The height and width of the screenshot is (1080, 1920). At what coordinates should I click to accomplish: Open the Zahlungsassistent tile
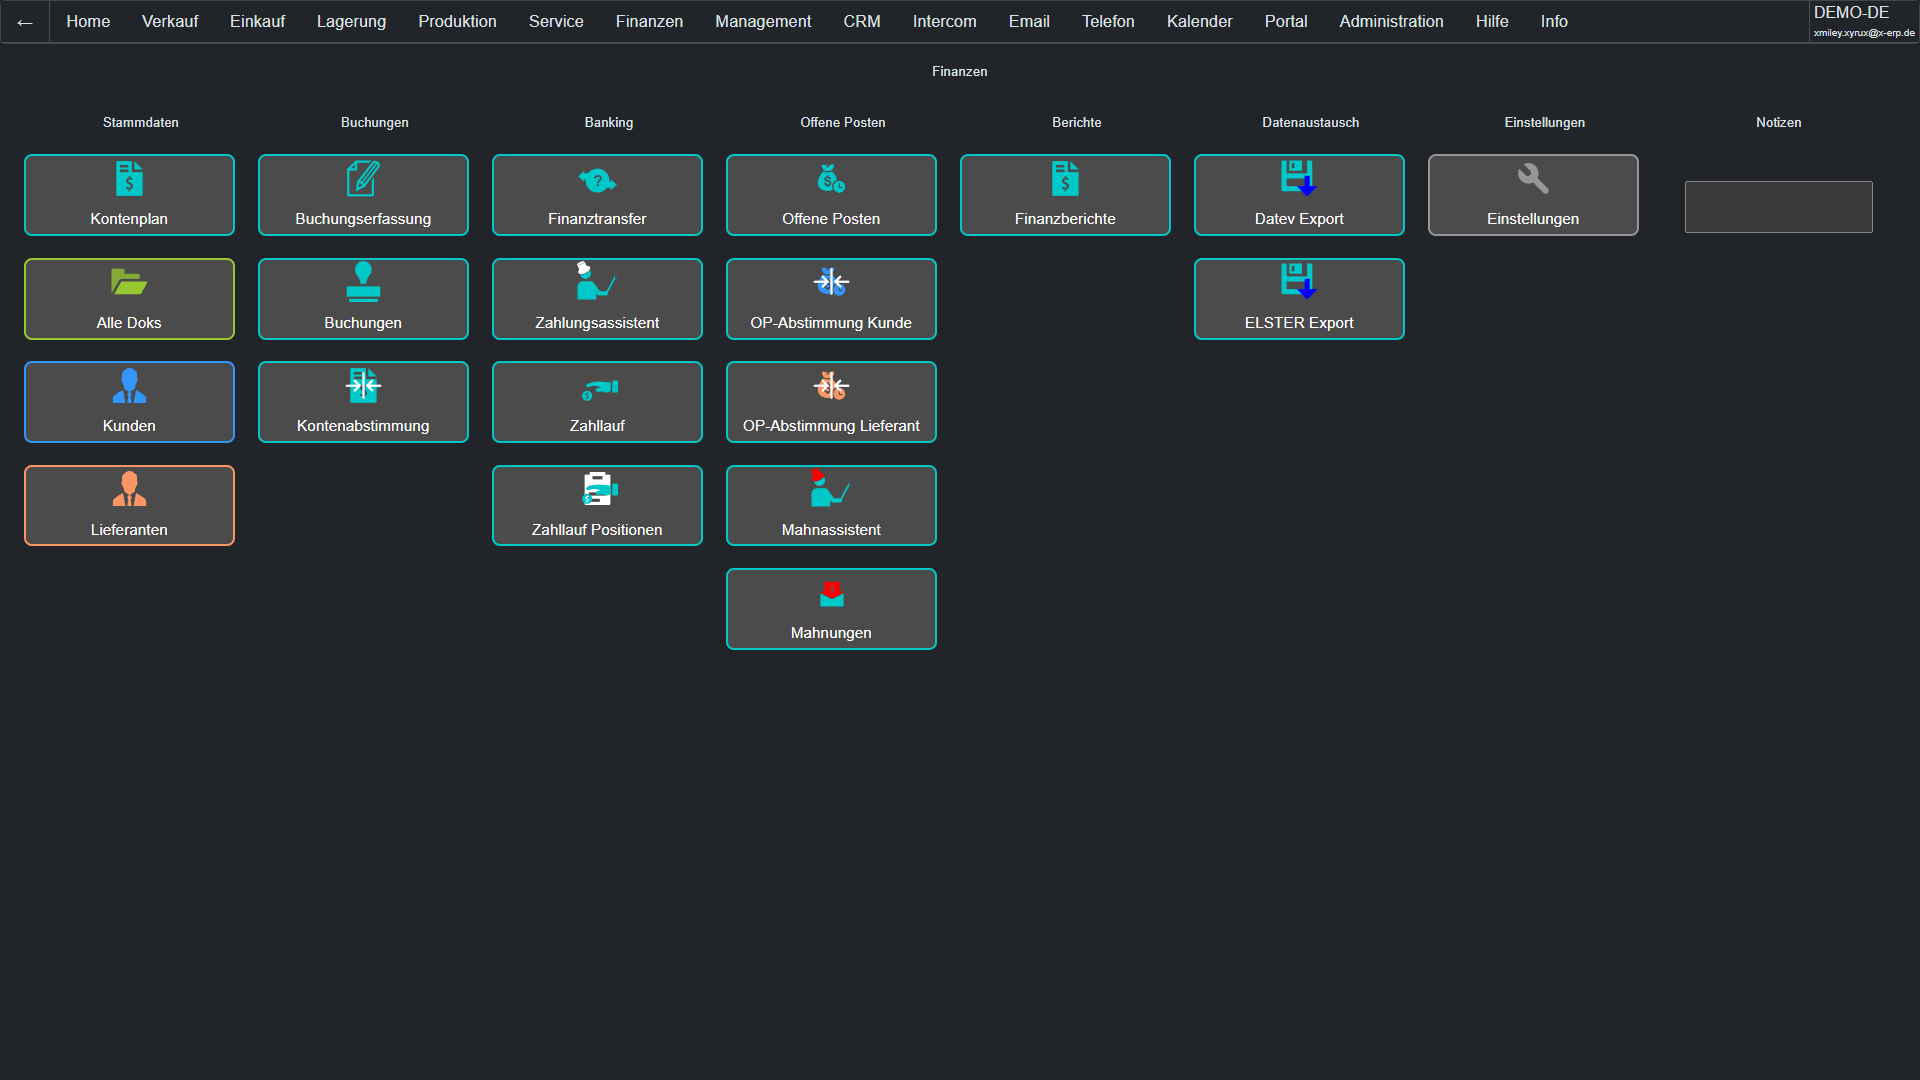pos(597,299)
